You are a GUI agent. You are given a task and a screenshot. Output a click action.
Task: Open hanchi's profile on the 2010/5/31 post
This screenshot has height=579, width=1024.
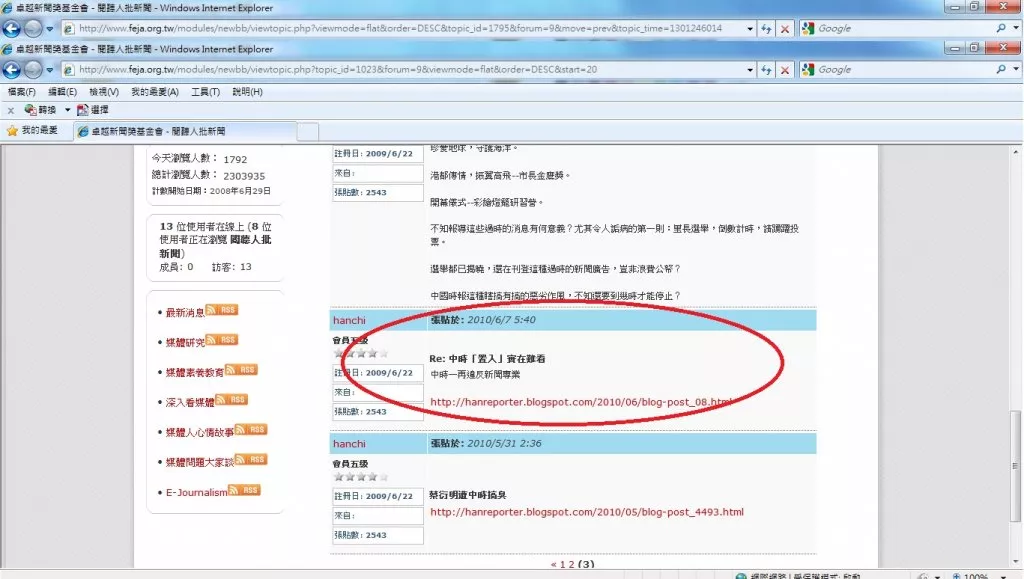click(349, 443)
